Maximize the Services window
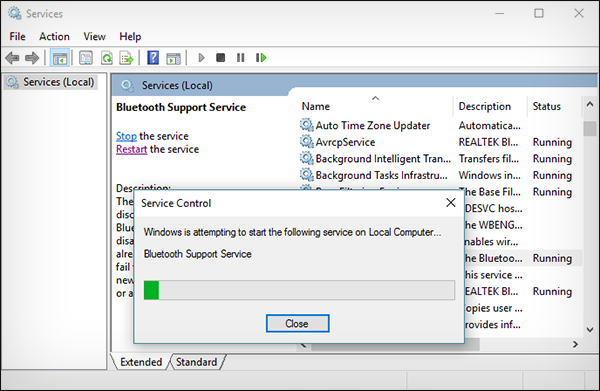Image resolution: width=600 pixels, height=391 pixels. 539,13
